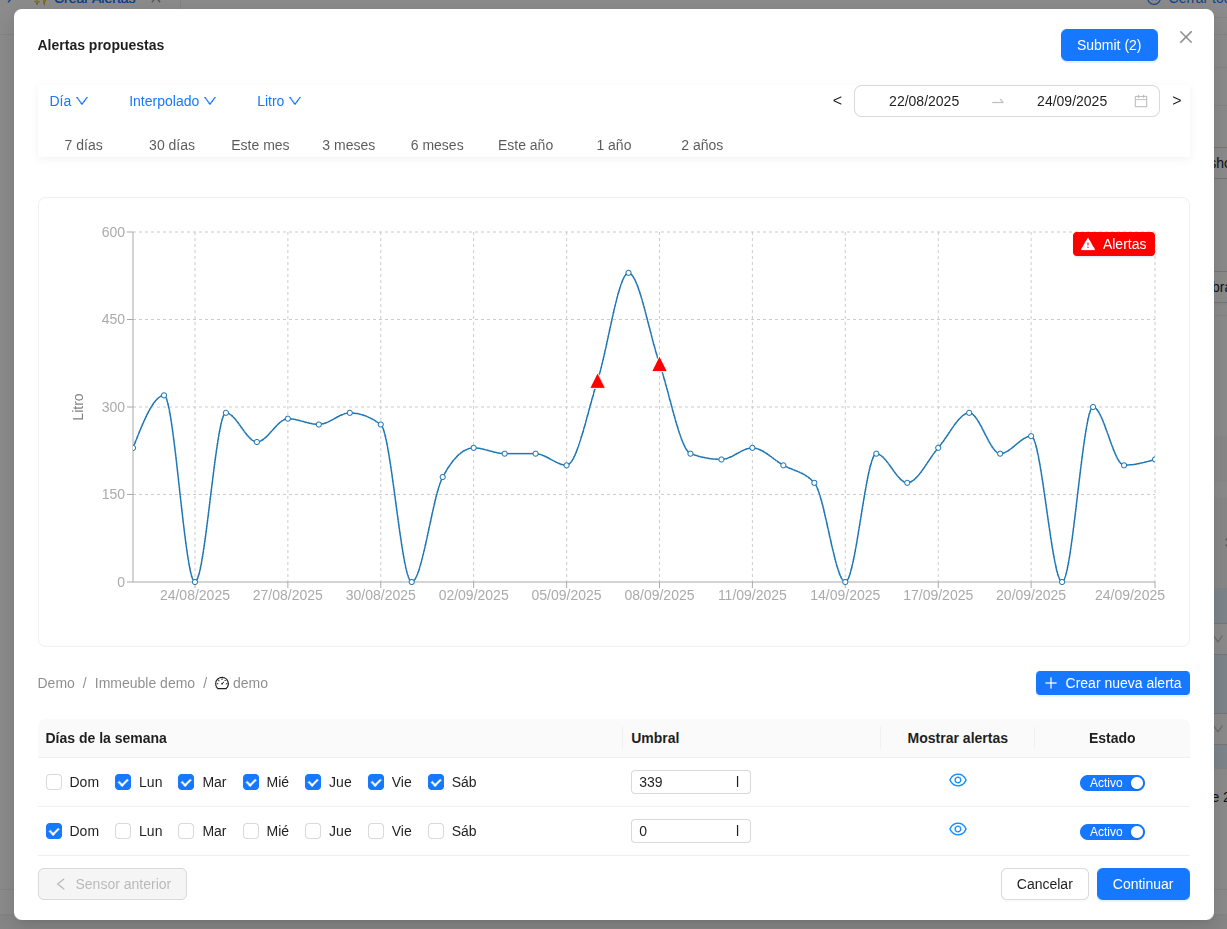Click Crear nueva alerta button
The height and width of the screenshot is (929, 1227).
tap(1112, 683)
